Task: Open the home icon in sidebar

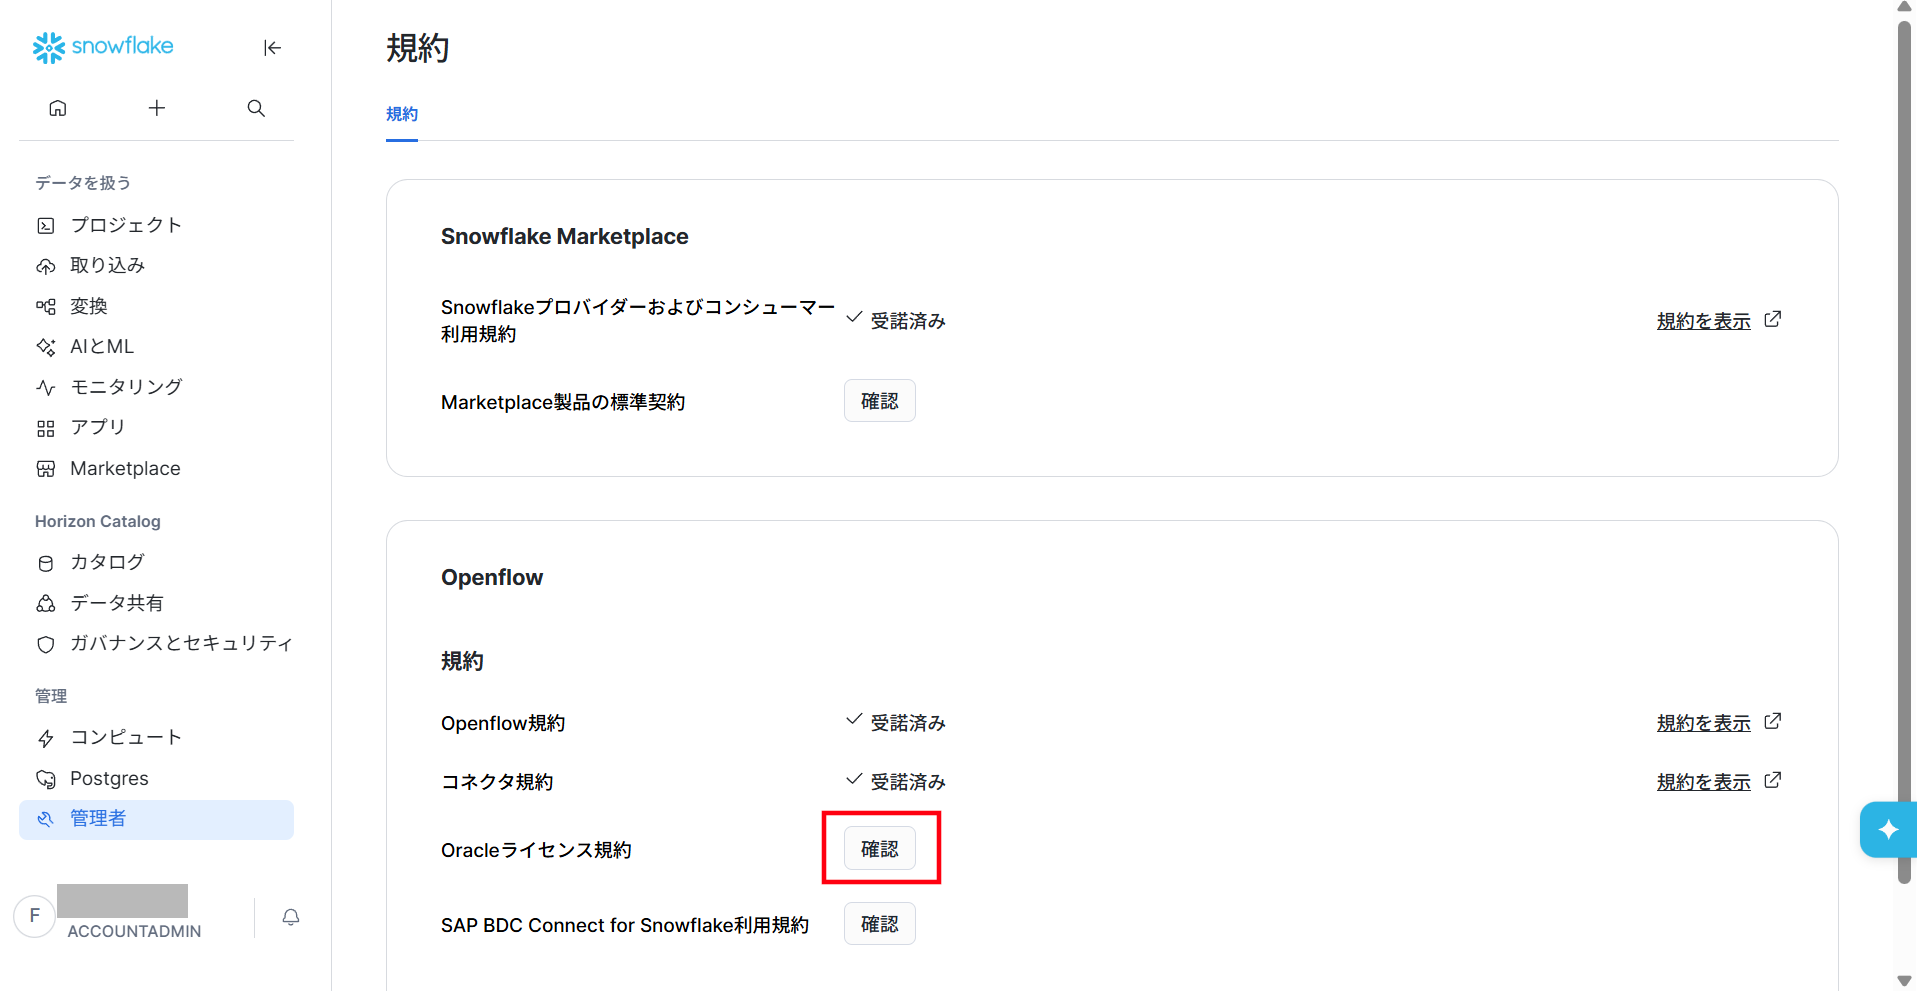Action: click(58, 108)
